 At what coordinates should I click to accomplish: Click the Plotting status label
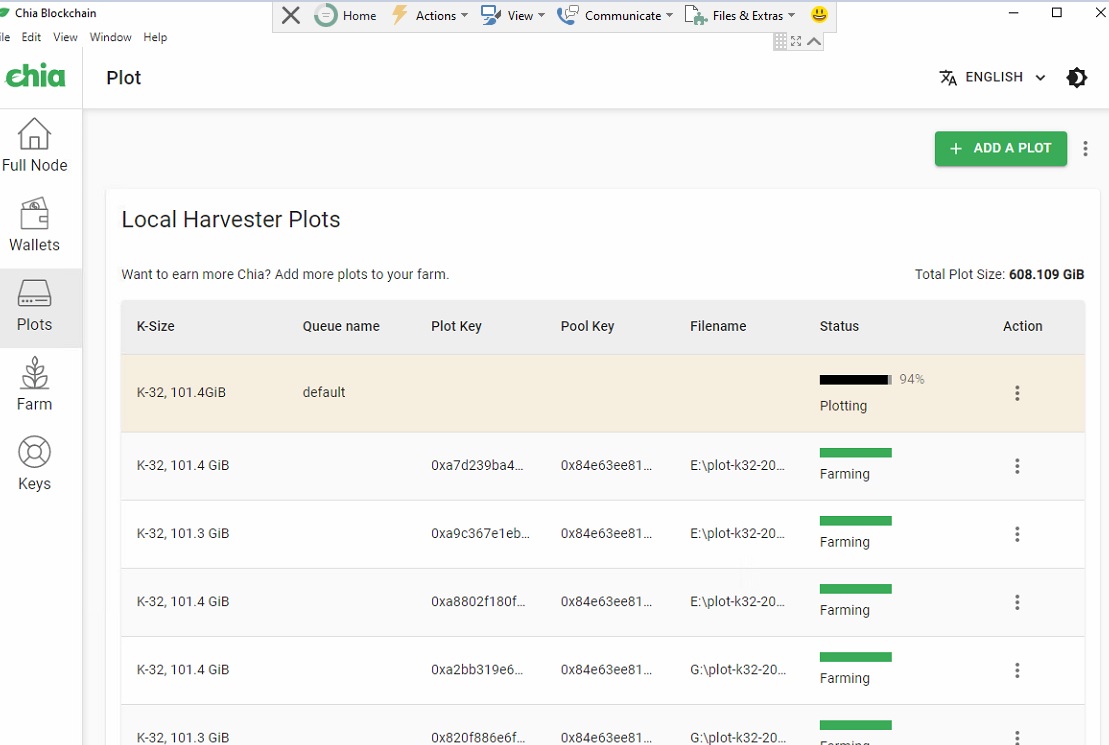click(x=843, y=406)
